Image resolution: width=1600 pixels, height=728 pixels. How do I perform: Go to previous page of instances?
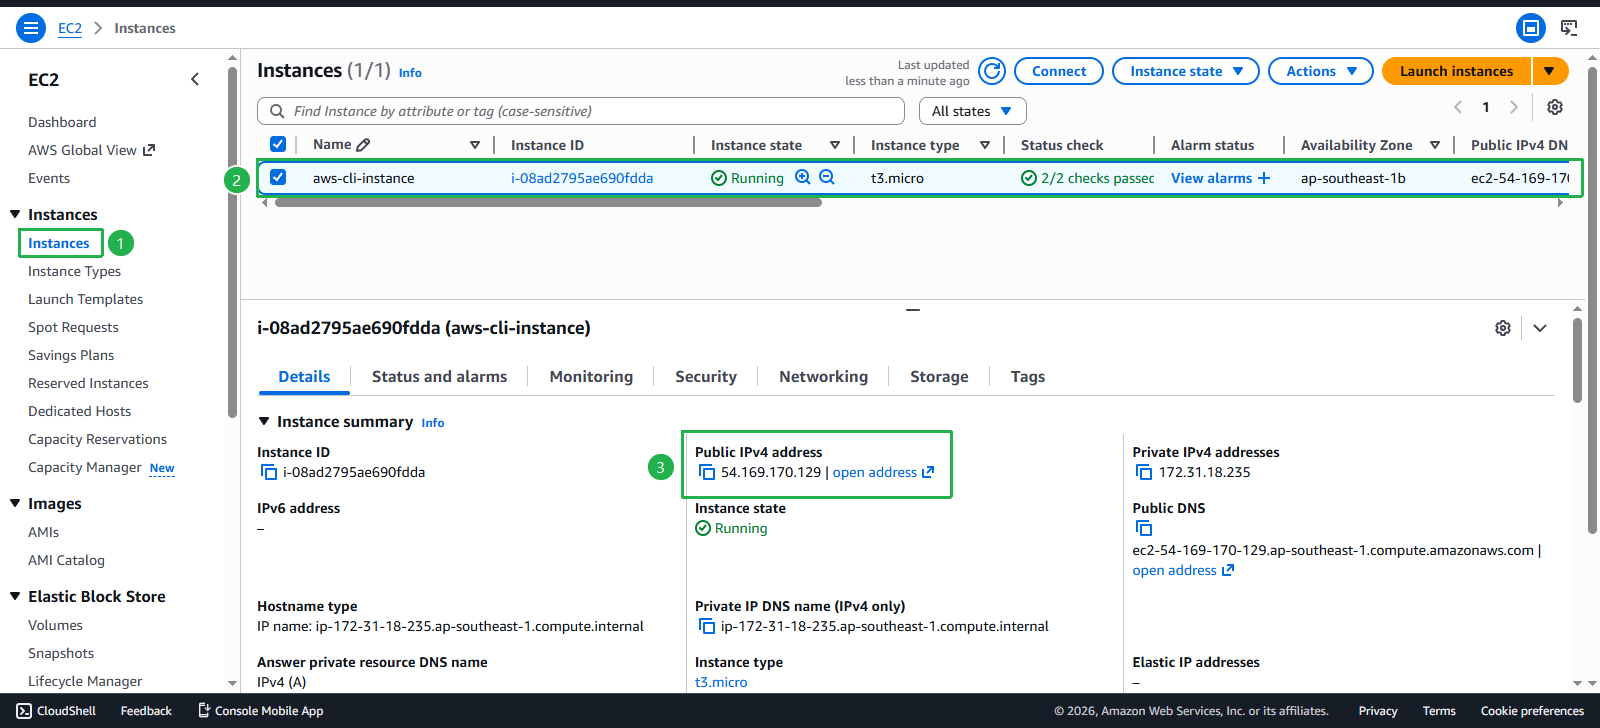pyautogui.click(x=1458, y=107)
